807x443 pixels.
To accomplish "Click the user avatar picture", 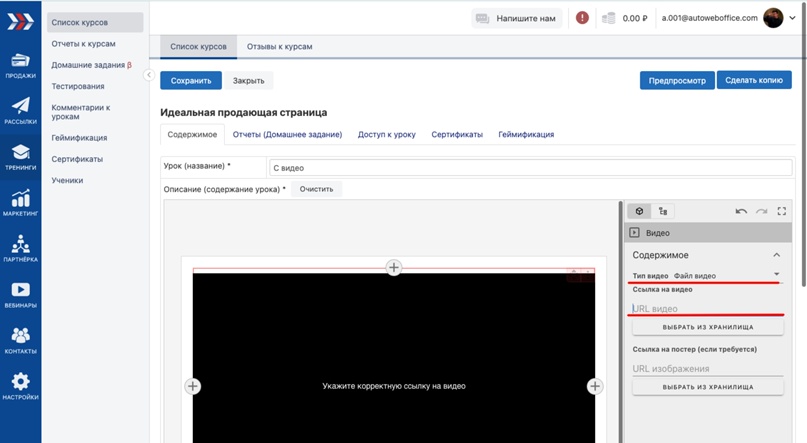I will point(773,18).
